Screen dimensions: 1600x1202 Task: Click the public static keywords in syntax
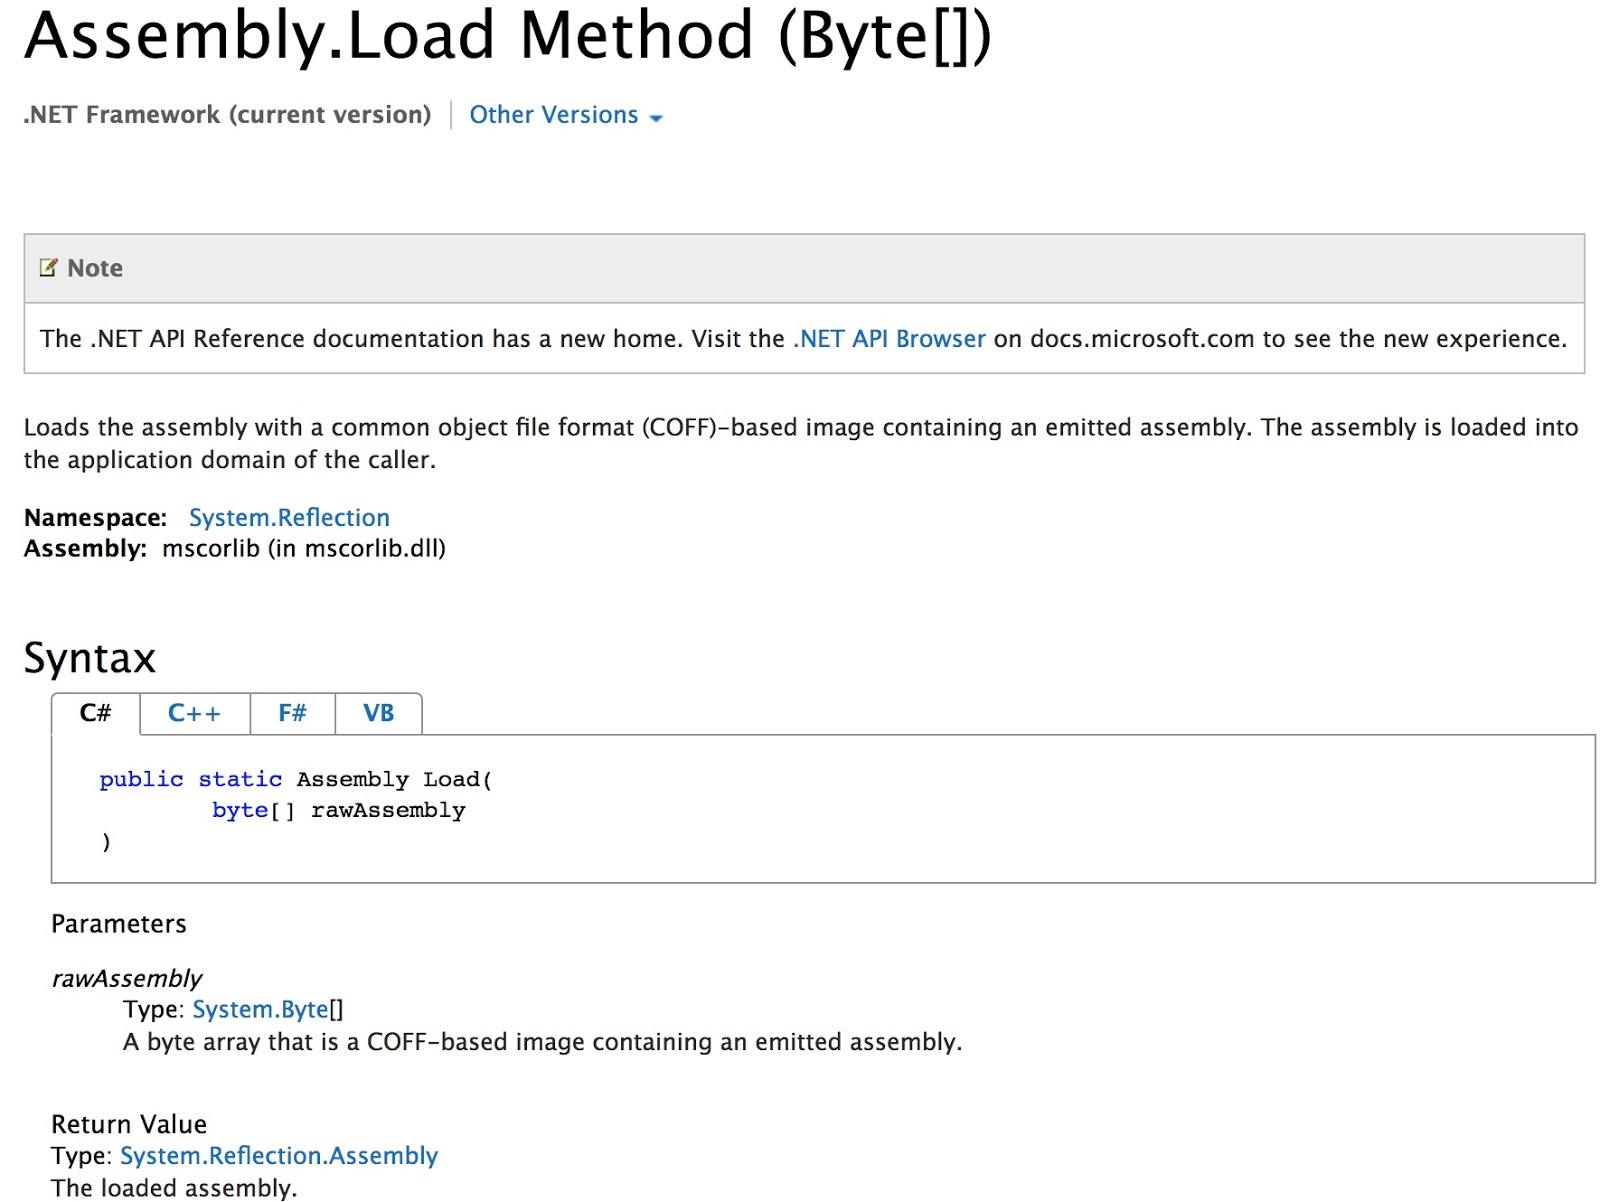[x=189, y=779]
